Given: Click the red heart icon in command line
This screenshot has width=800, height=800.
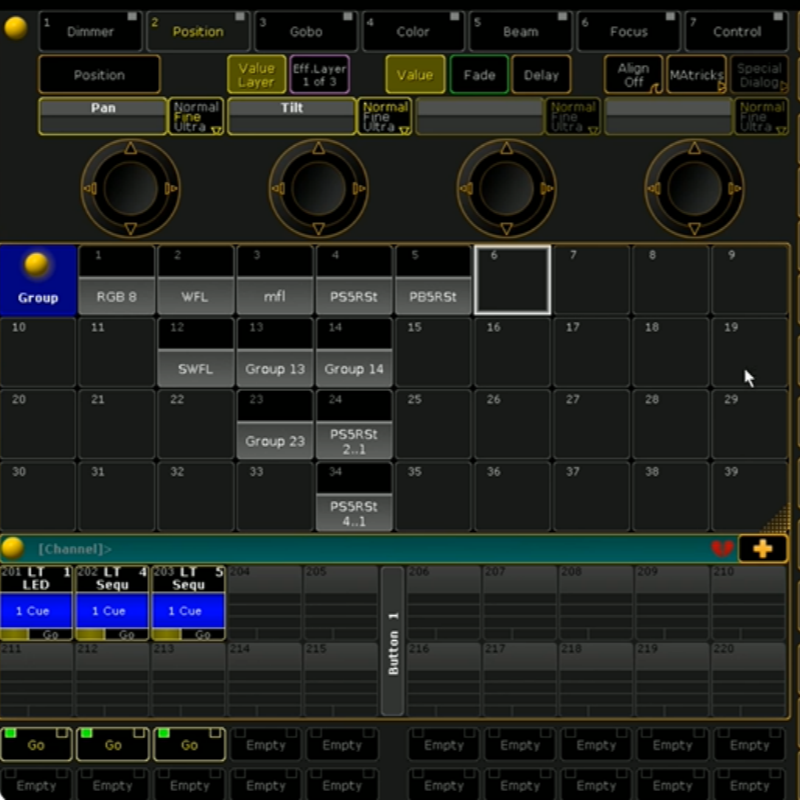Looking at the screenshot, I should pos(721,548).
